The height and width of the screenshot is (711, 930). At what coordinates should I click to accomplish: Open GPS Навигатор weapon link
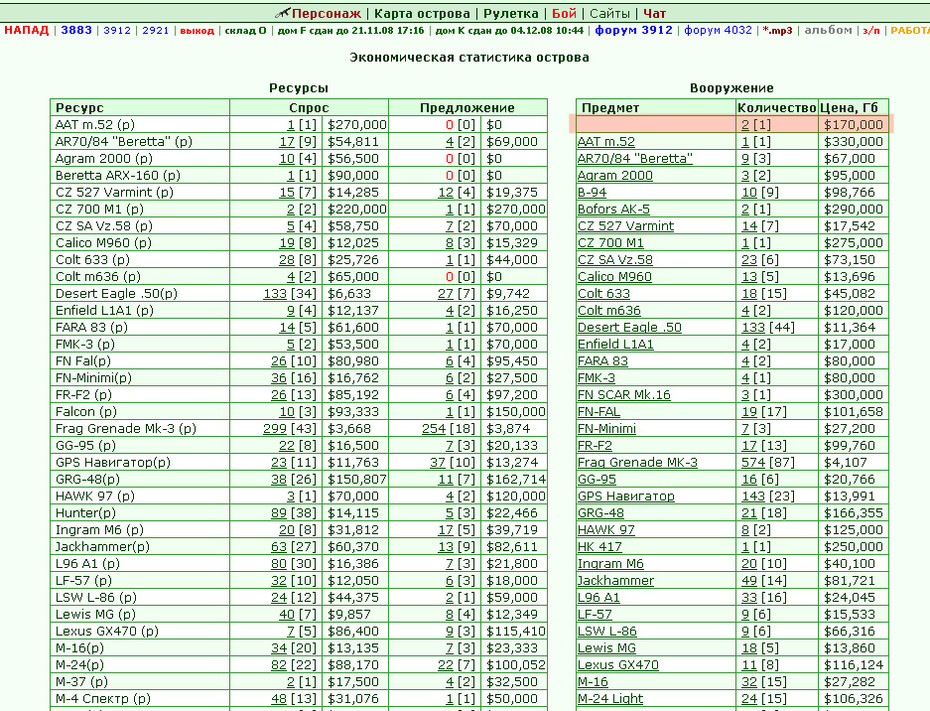tap(626, 497)
